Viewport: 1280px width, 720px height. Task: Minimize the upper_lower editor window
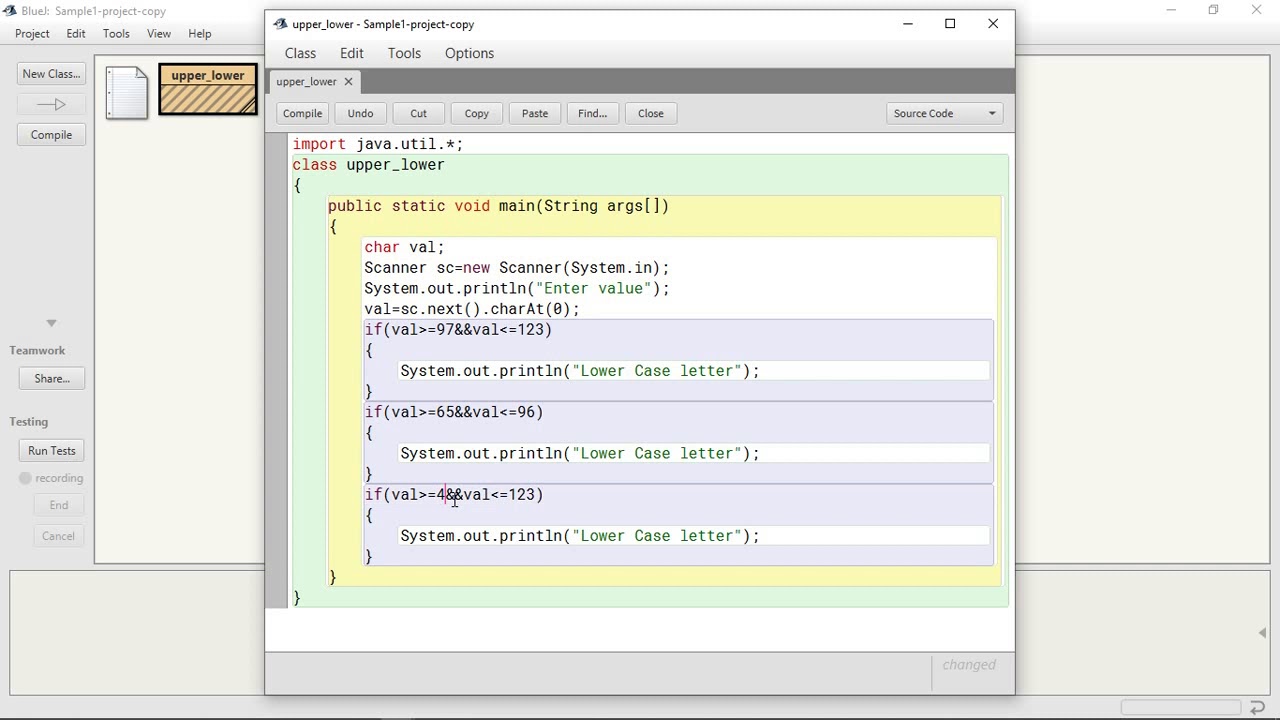coord(908,24)
